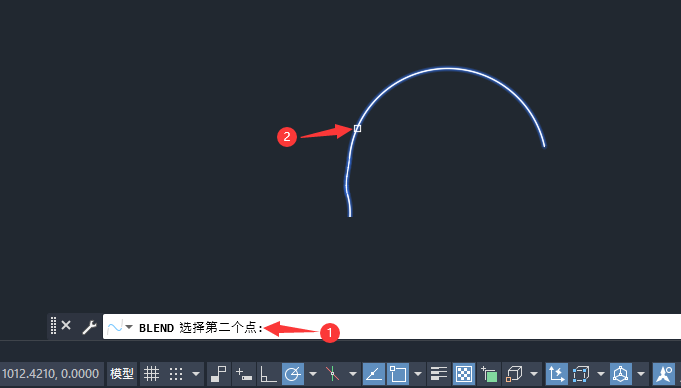Image resolution: width=681 pixels, height=388 pixels.
Task: Toggle annotation visibility status icon
Action: [664, 374]
